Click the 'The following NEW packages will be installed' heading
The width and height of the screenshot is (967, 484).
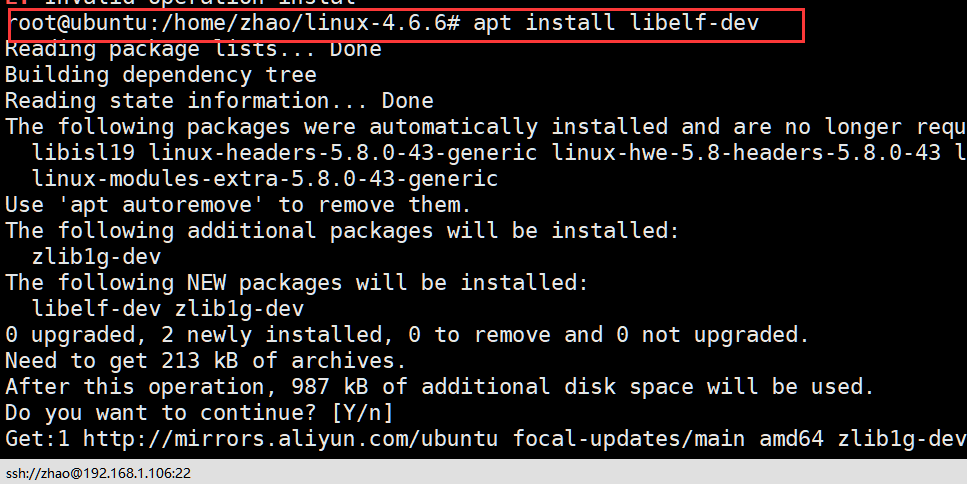[x=297, y=282]
